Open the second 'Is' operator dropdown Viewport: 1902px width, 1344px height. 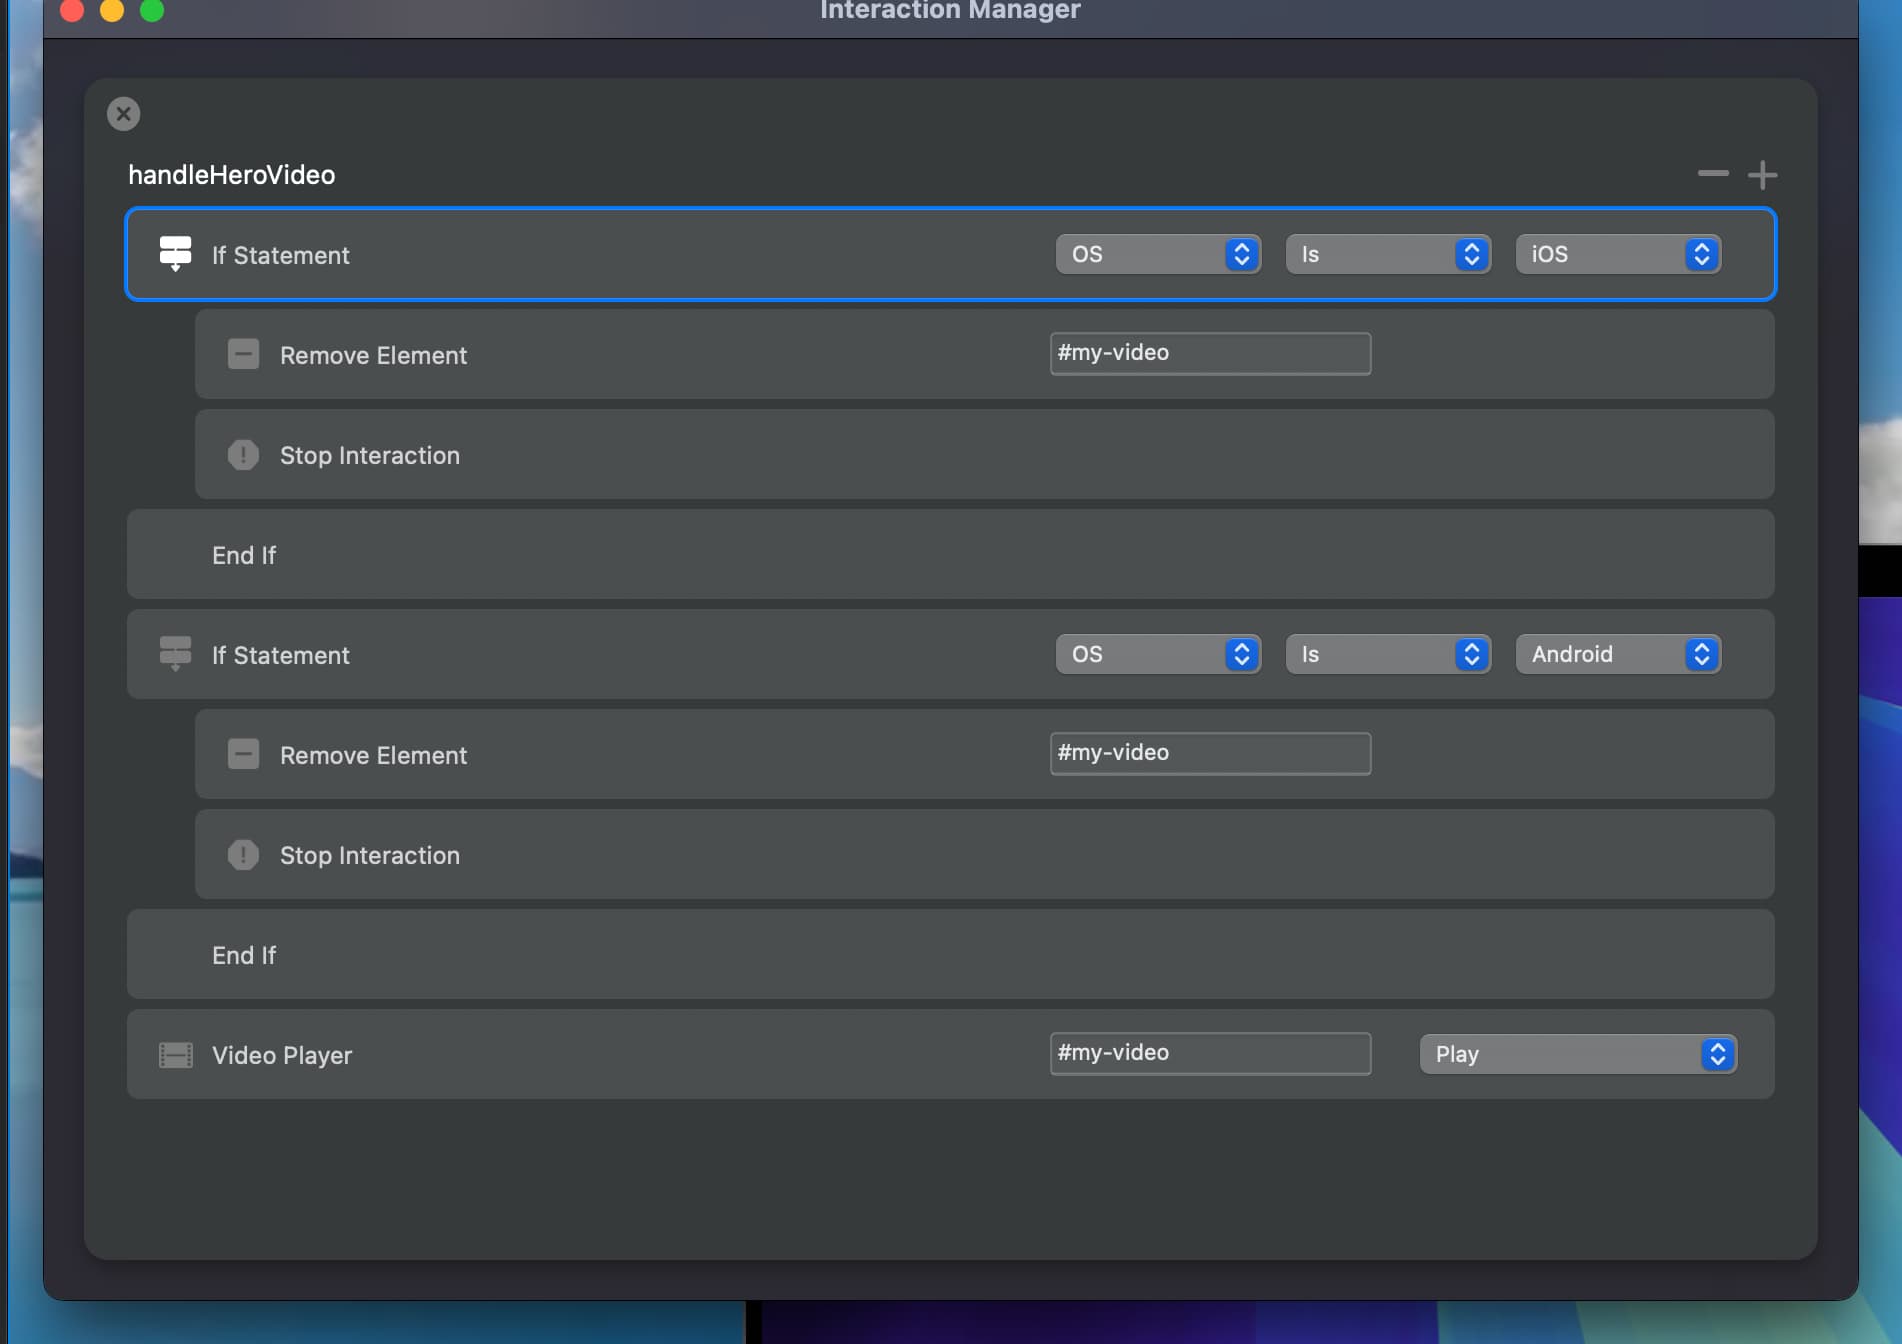(x=1387, y=654)
